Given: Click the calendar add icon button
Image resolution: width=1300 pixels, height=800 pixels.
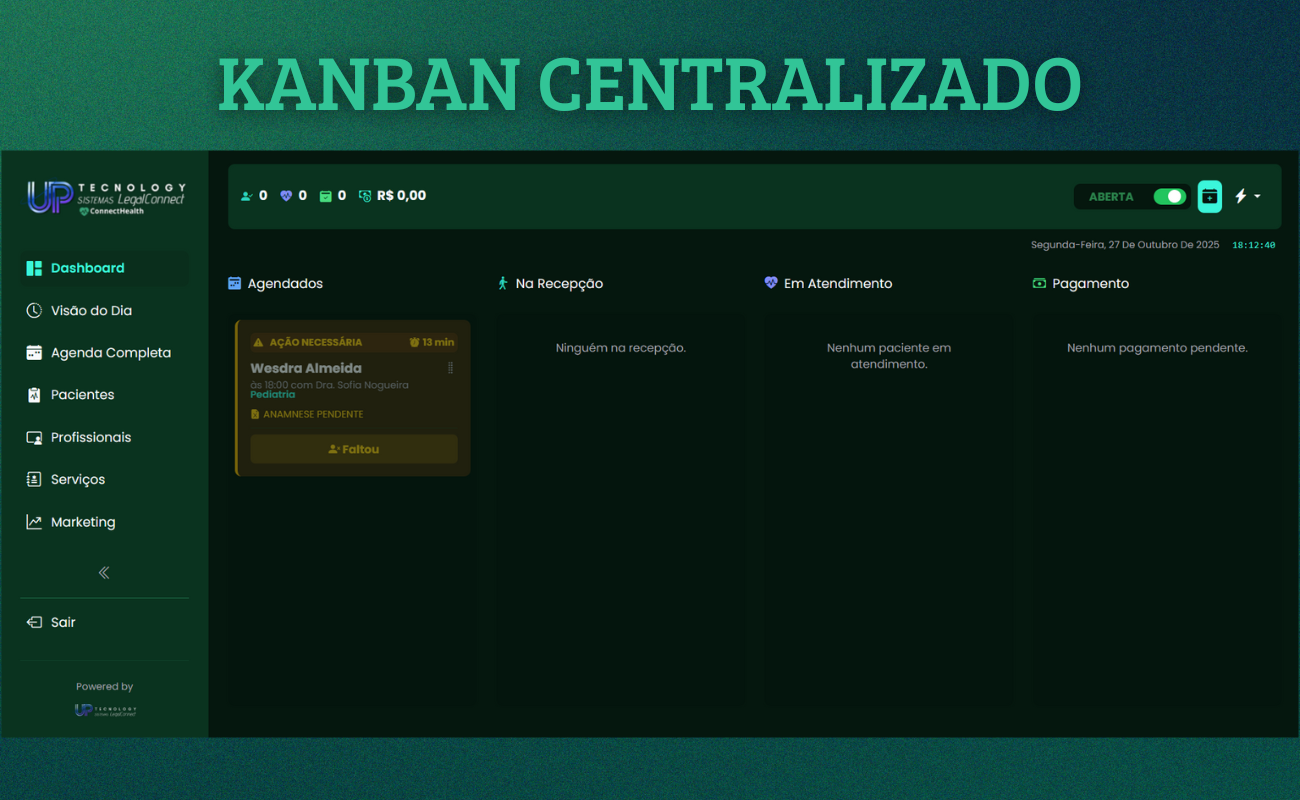Looking at the screenshot, I should coord(1209,197).
